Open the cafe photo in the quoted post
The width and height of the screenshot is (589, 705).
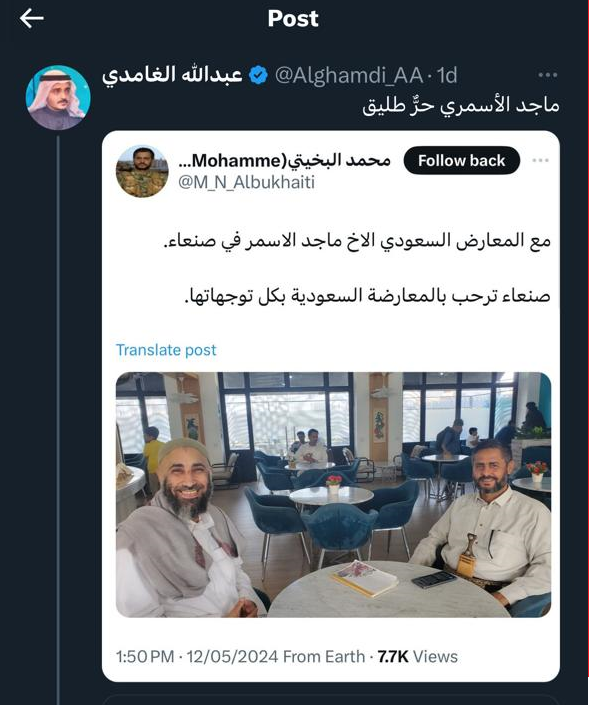tap(333, 495)
